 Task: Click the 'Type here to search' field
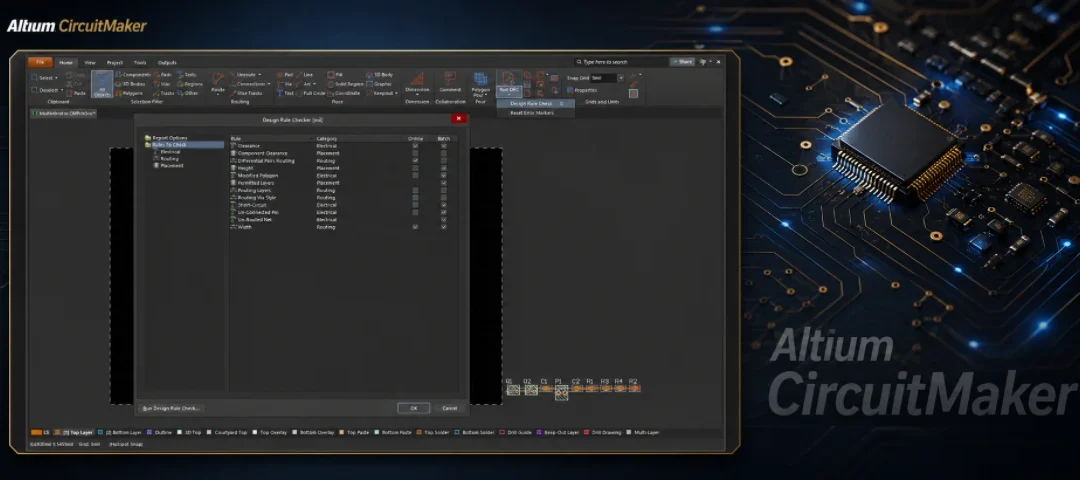tap(620, 62)
